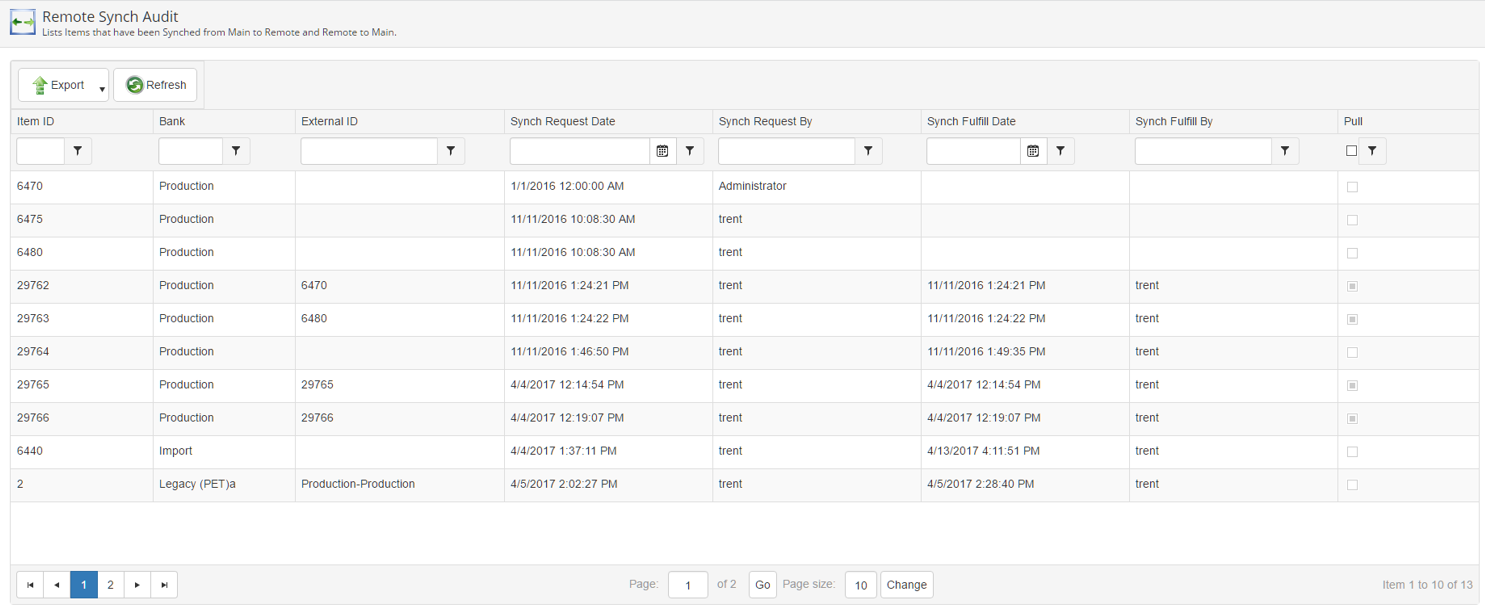Sort by the Synch Request Date column header
This screenshot has height=613, width=1485.
coord(562,121)
